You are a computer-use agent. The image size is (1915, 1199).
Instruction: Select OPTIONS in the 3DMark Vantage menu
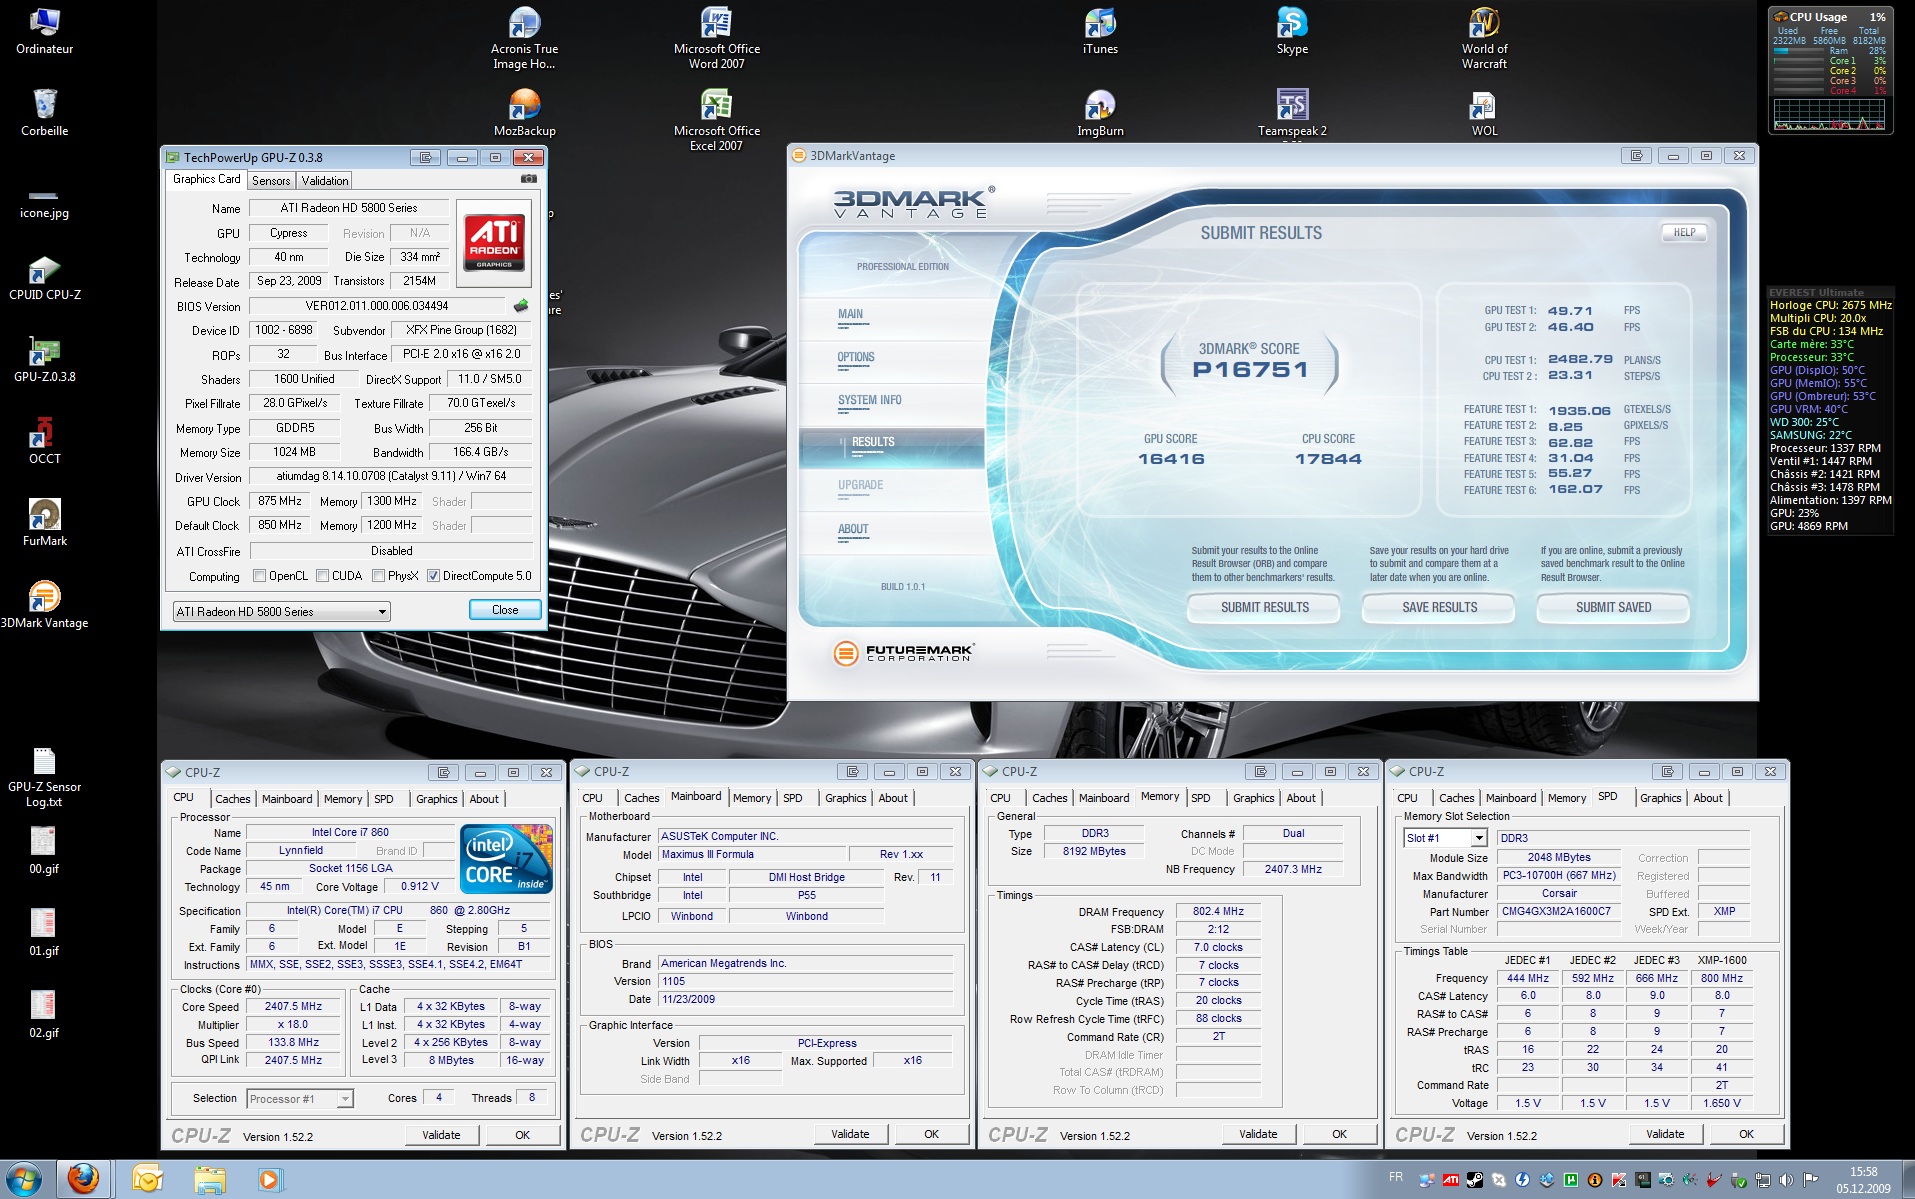click(x=856, y=357)
